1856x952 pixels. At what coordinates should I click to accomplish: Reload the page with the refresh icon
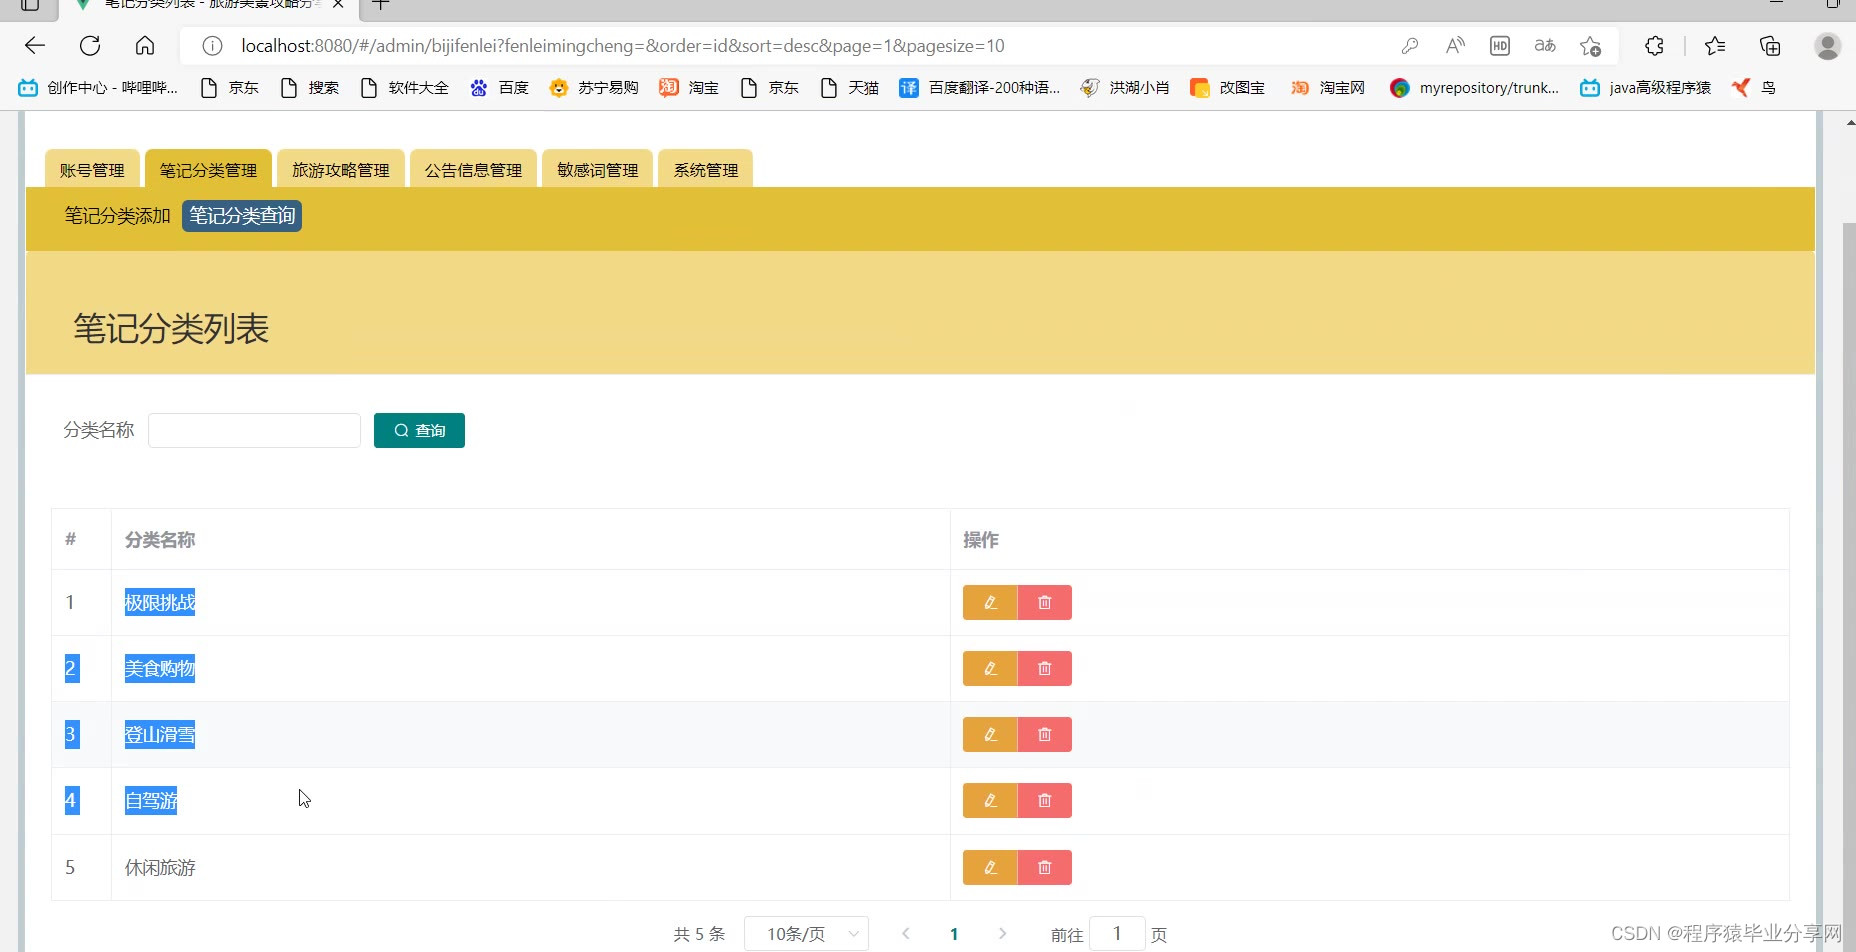(90, 45)
